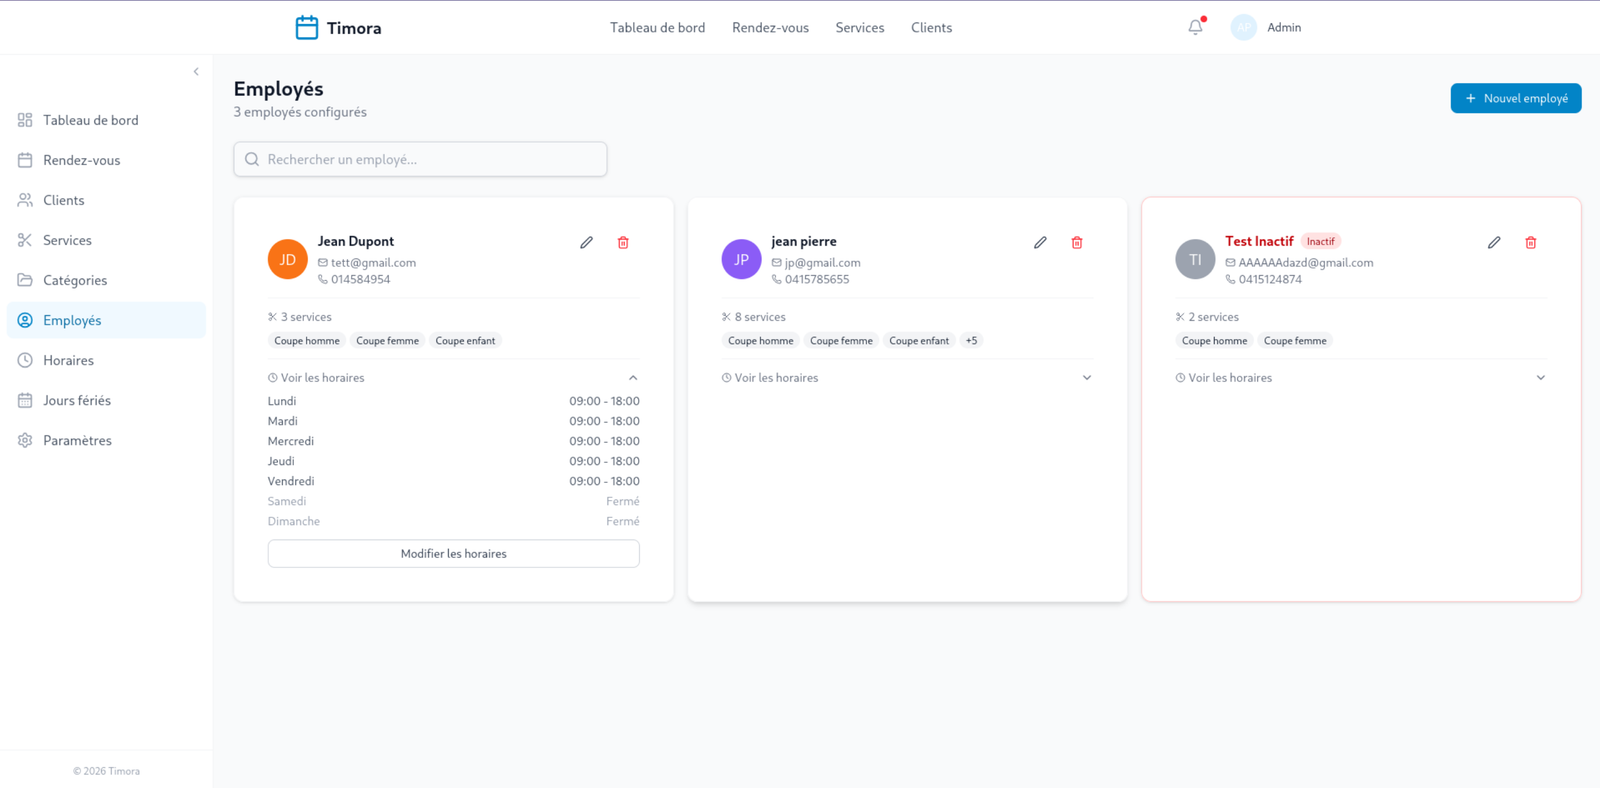Viewport: 1600px width, 788px height.
Task: Click the edit pencil for jean pierre
Action: coord(1040,242)
